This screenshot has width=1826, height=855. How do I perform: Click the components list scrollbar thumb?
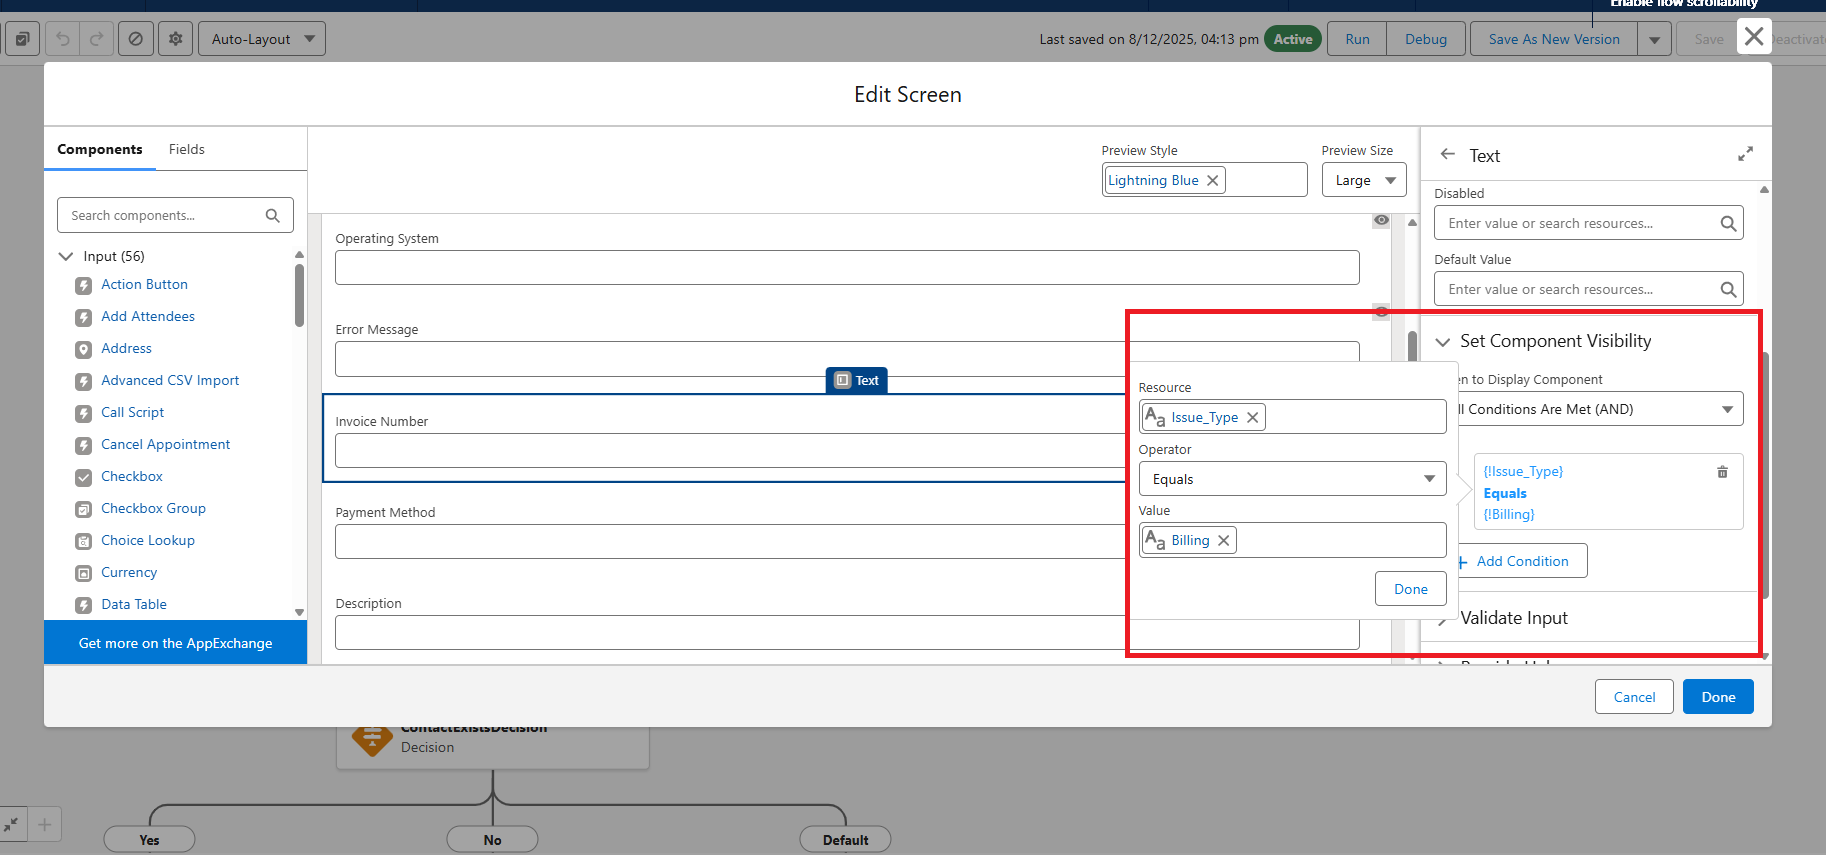coord(299,295)
